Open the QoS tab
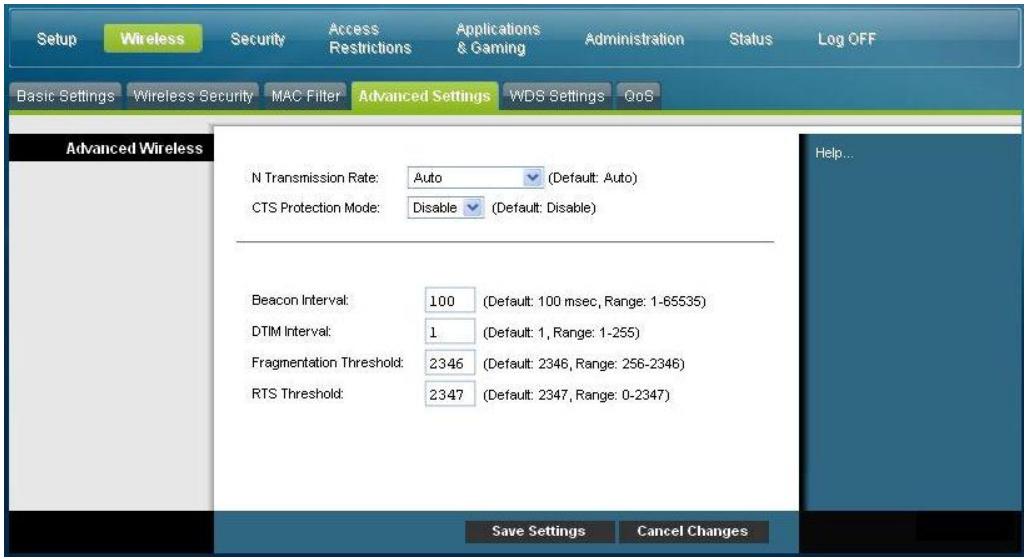This screenshot has width=1025, height=559. point(638,96)
